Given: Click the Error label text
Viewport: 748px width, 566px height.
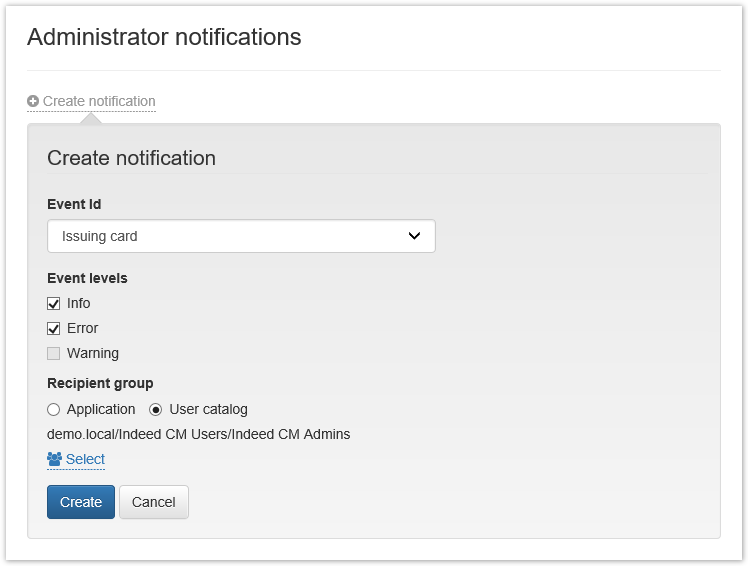Looking at the screenshot, I should point(83,328).
